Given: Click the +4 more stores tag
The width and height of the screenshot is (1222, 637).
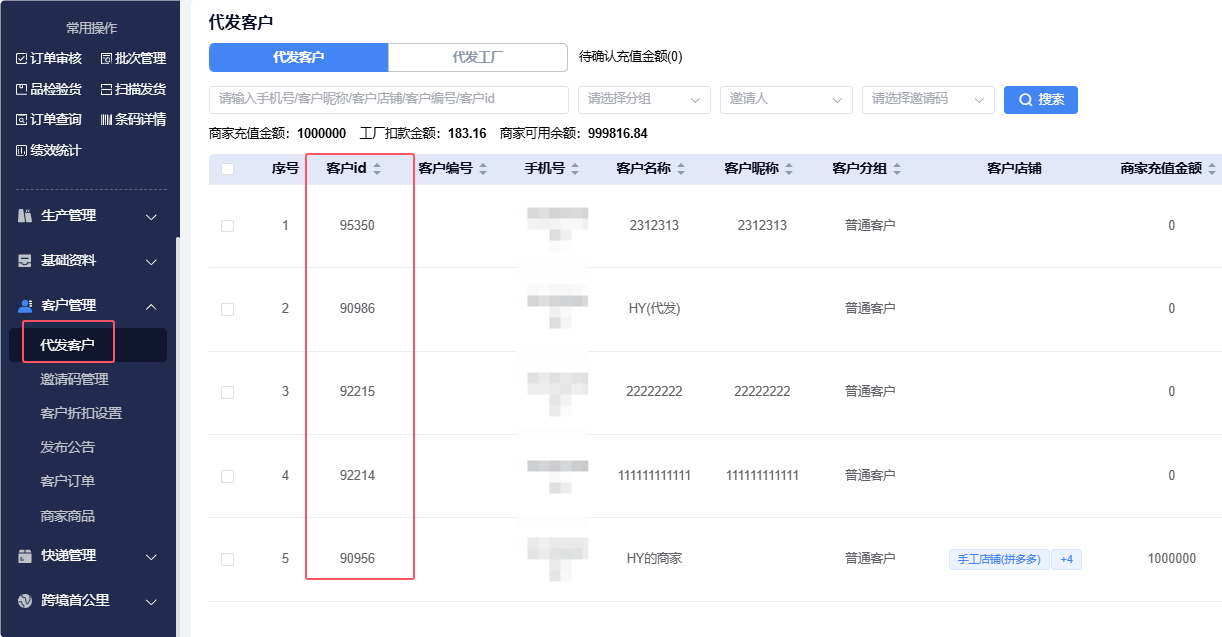Looking at the screenshot, I should pos(1066,559).
